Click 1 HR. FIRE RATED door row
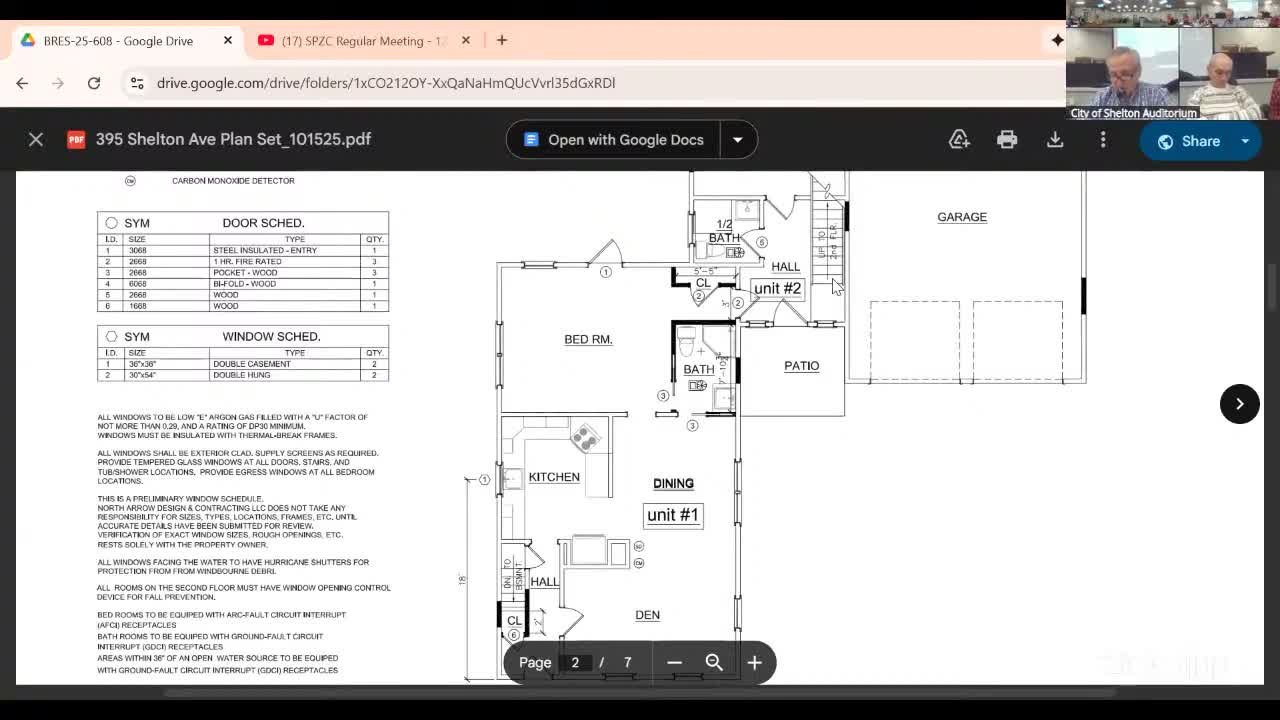Screen dimensions: 1280x720 (x=243, y=261)
